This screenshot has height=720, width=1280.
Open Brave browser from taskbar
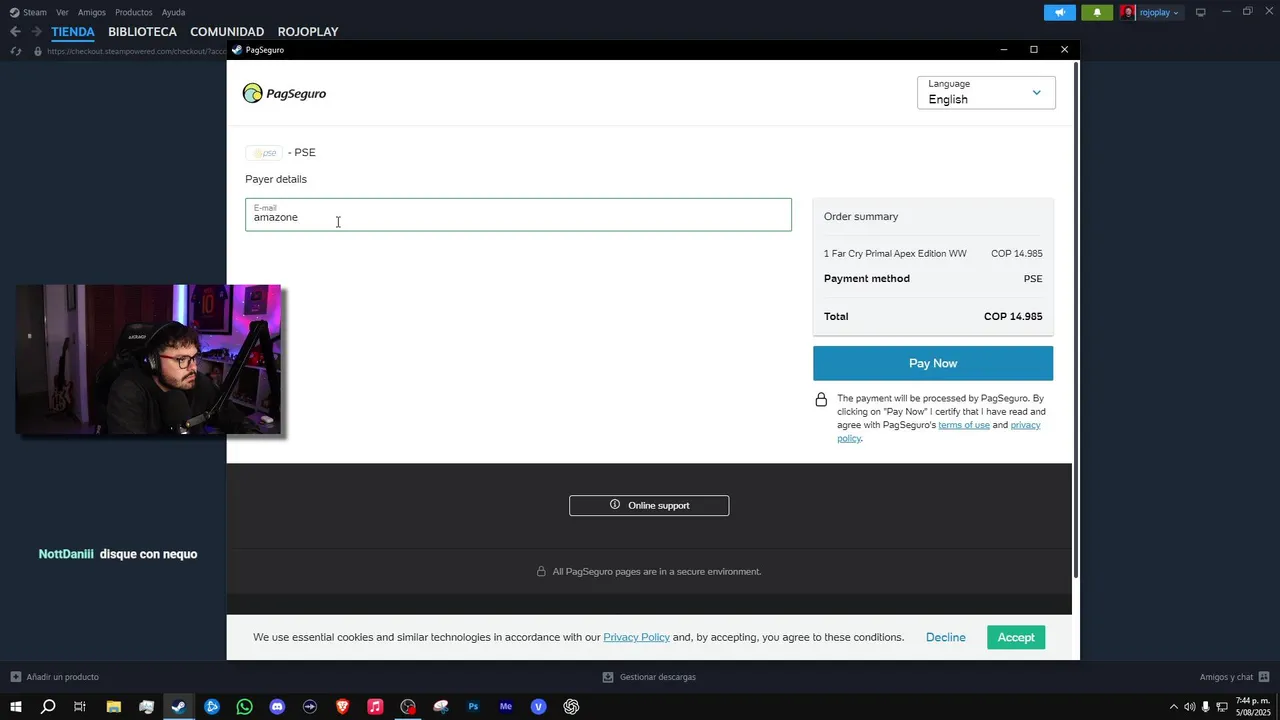pyautogui.click(x=342, y=707)
